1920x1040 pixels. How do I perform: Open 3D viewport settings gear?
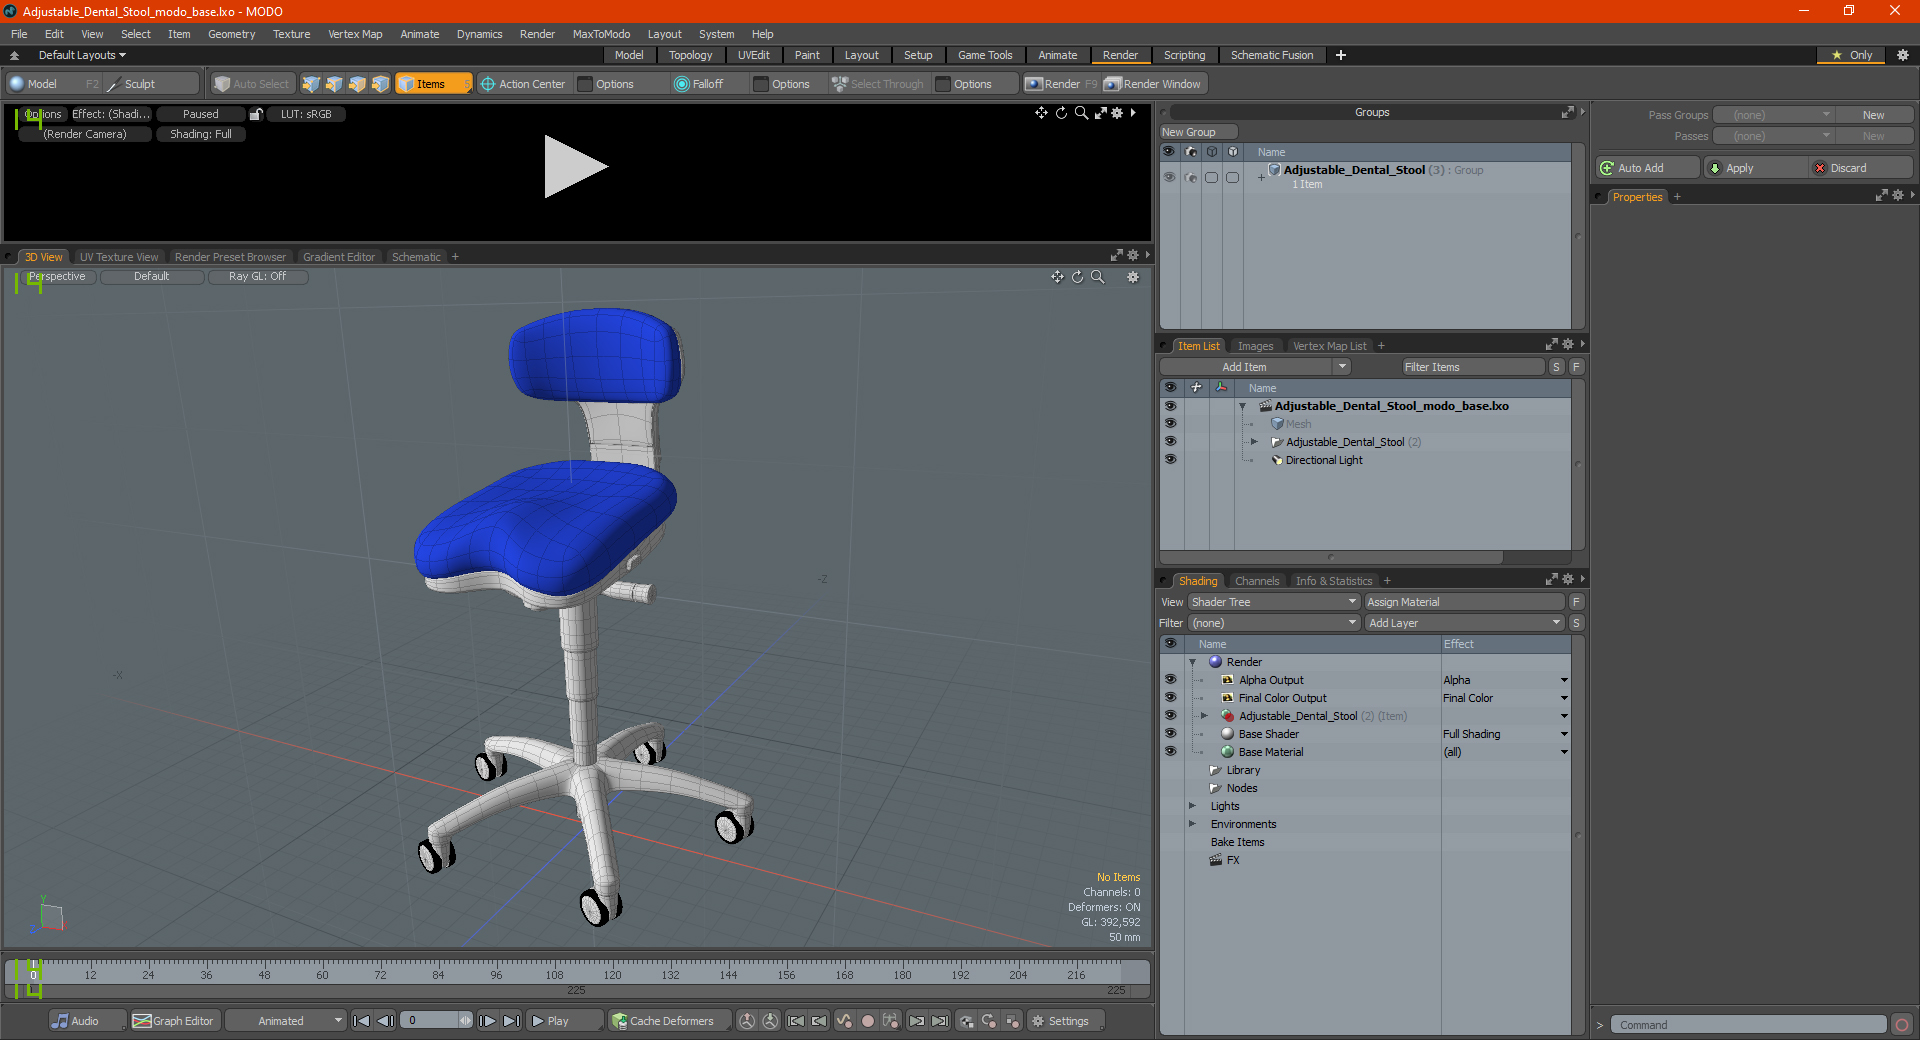(1133, 277)
